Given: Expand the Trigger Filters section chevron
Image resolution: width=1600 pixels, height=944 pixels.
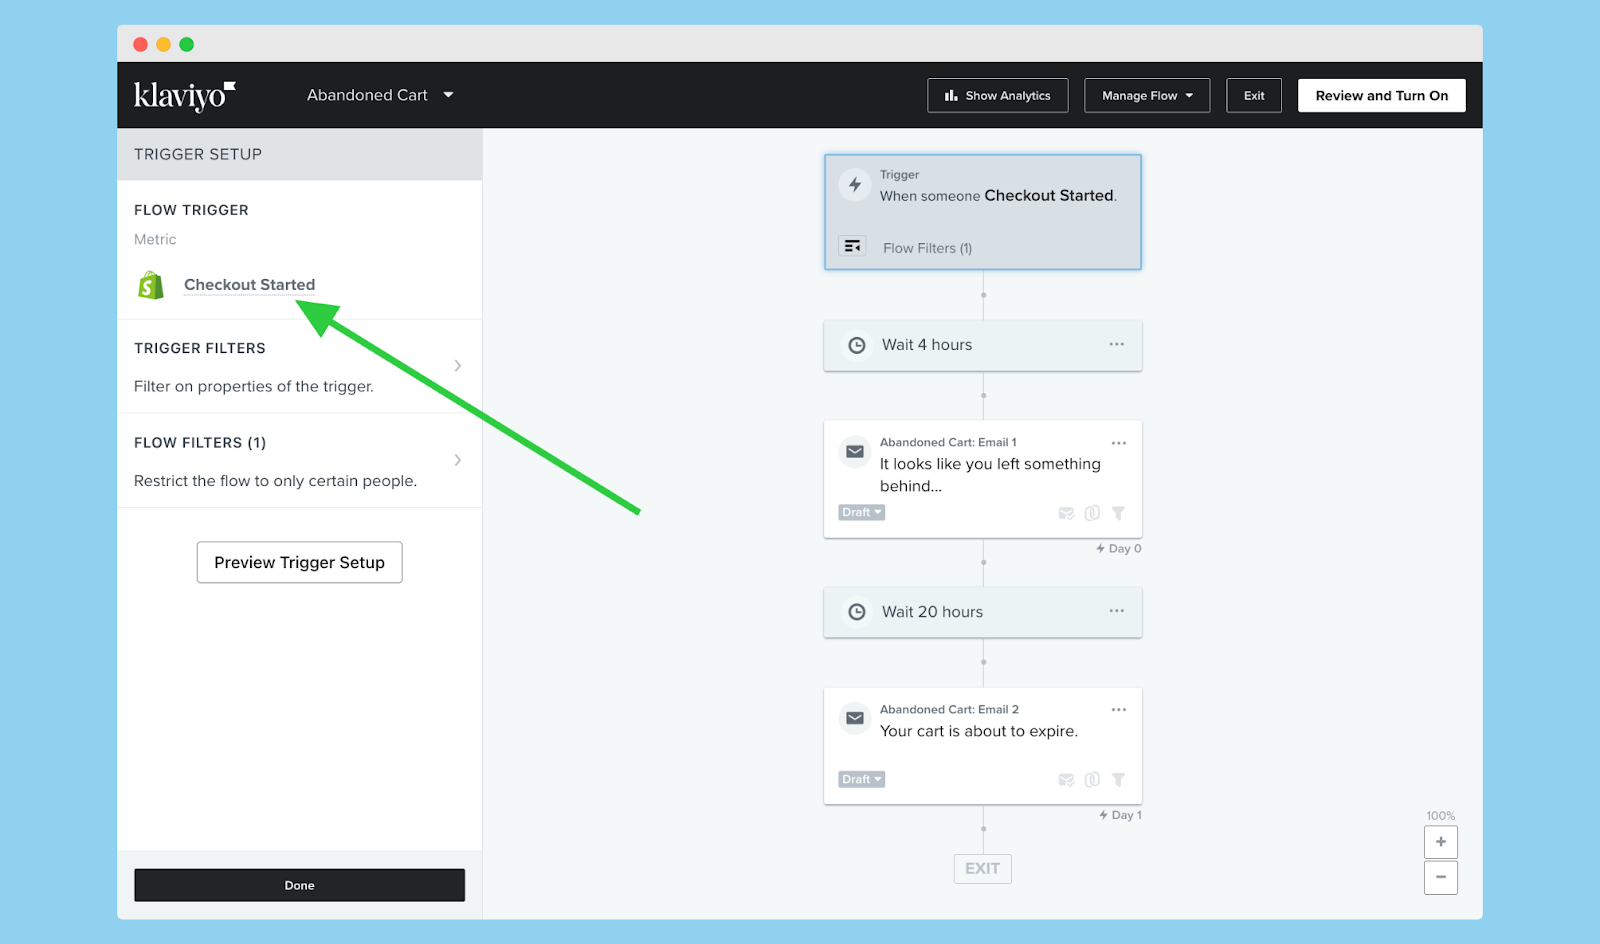Looking at the screenshot, I should pyautogui.click(x=458, y=366).
